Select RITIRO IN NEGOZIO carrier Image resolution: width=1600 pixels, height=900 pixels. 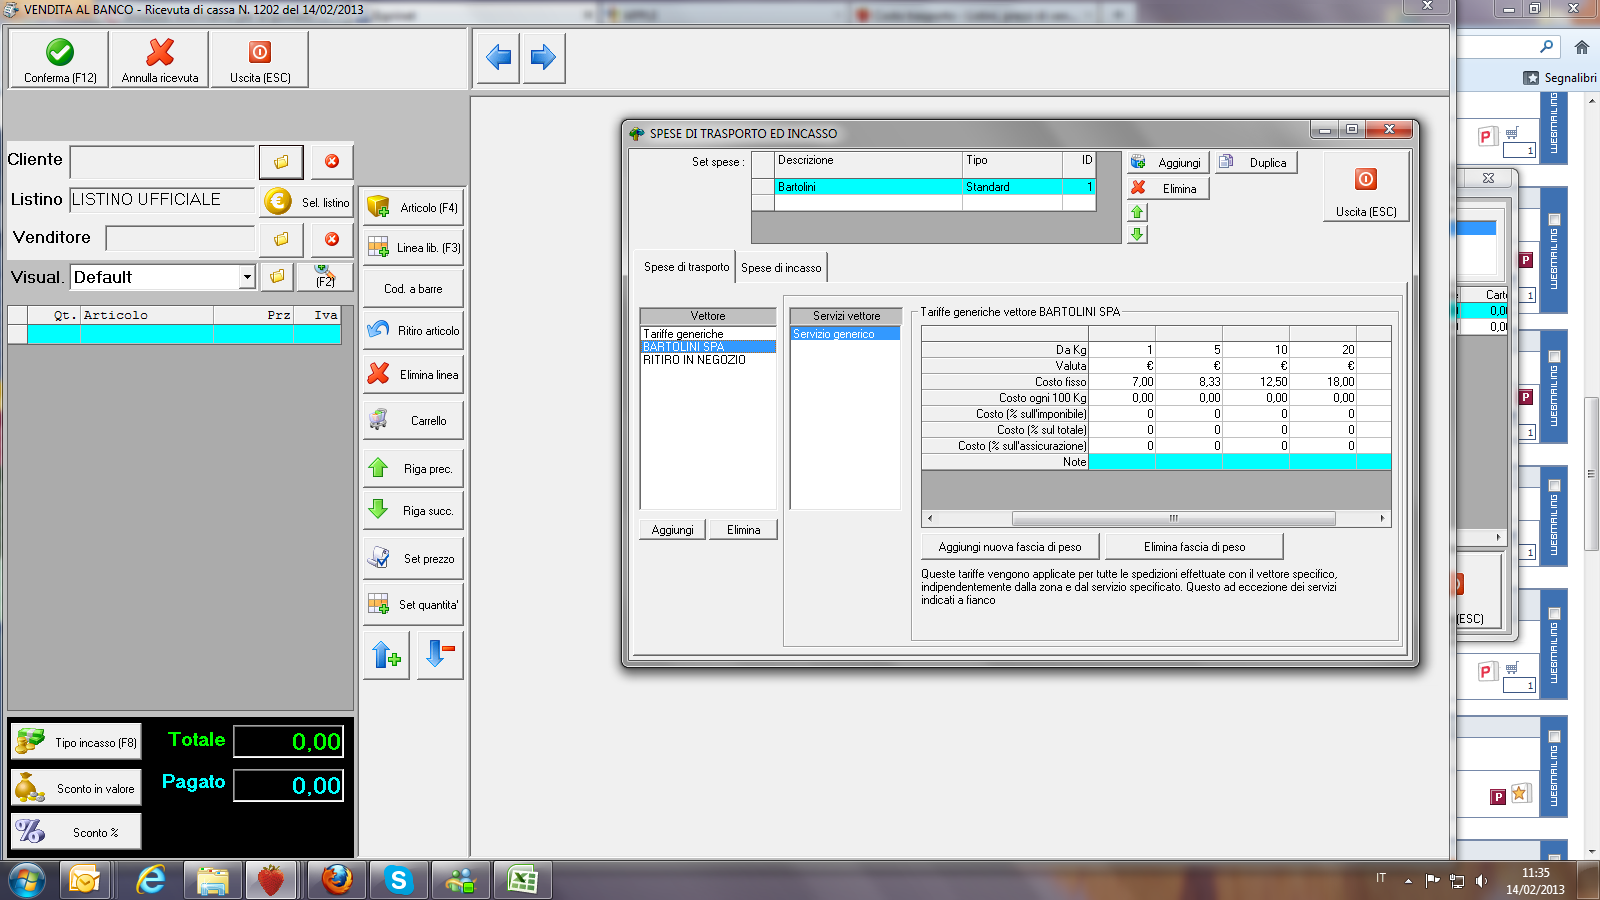tap(708, 360)
